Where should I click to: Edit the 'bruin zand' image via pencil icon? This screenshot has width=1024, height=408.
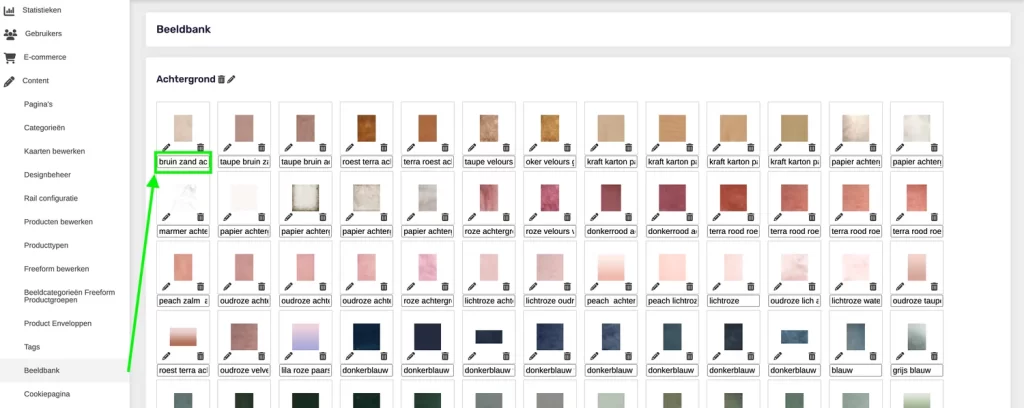tap(166, 147)
